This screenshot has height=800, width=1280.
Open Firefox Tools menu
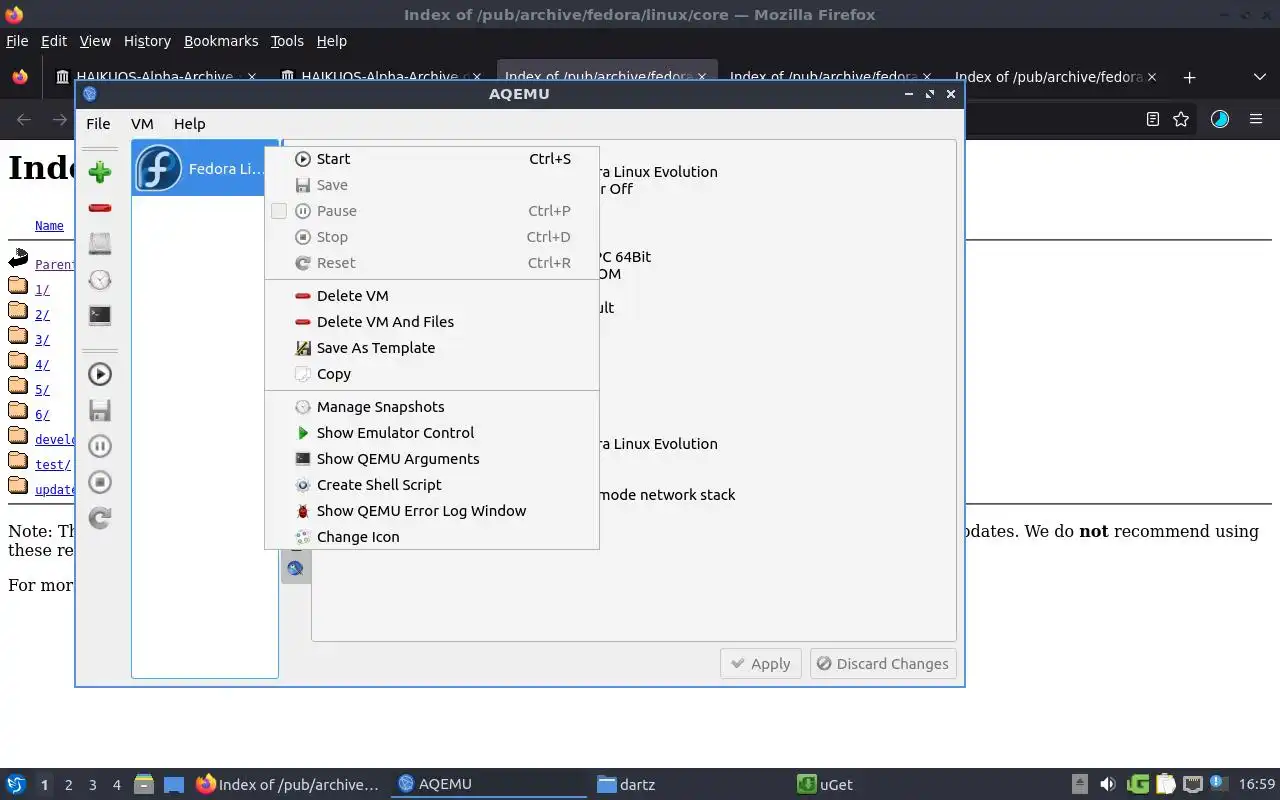pos(287,41)
